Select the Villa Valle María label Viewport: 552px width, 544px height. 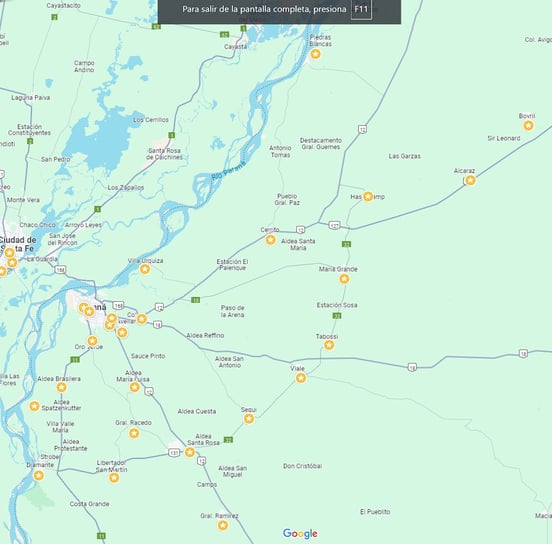60,427
